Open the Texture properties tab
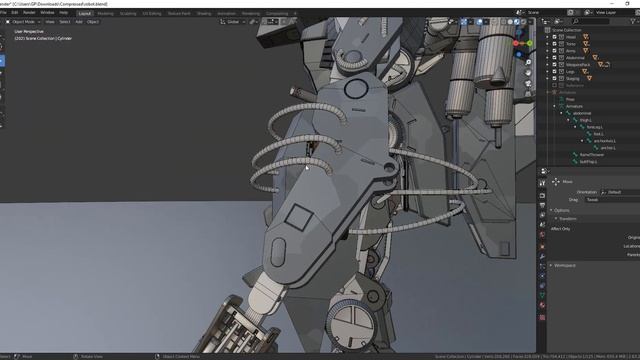Image resolution: width=640 pixels, height=360 pixels. pyautogui.click(x=542, y=317)
